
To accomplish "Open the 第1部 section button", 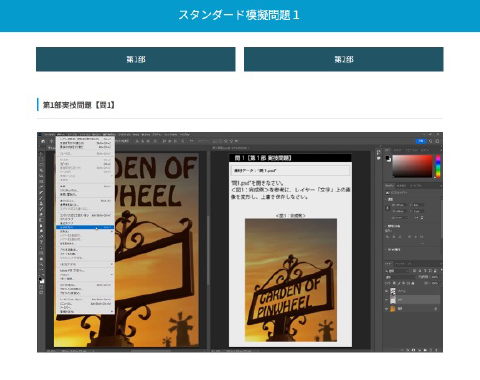I will [136, 59].
